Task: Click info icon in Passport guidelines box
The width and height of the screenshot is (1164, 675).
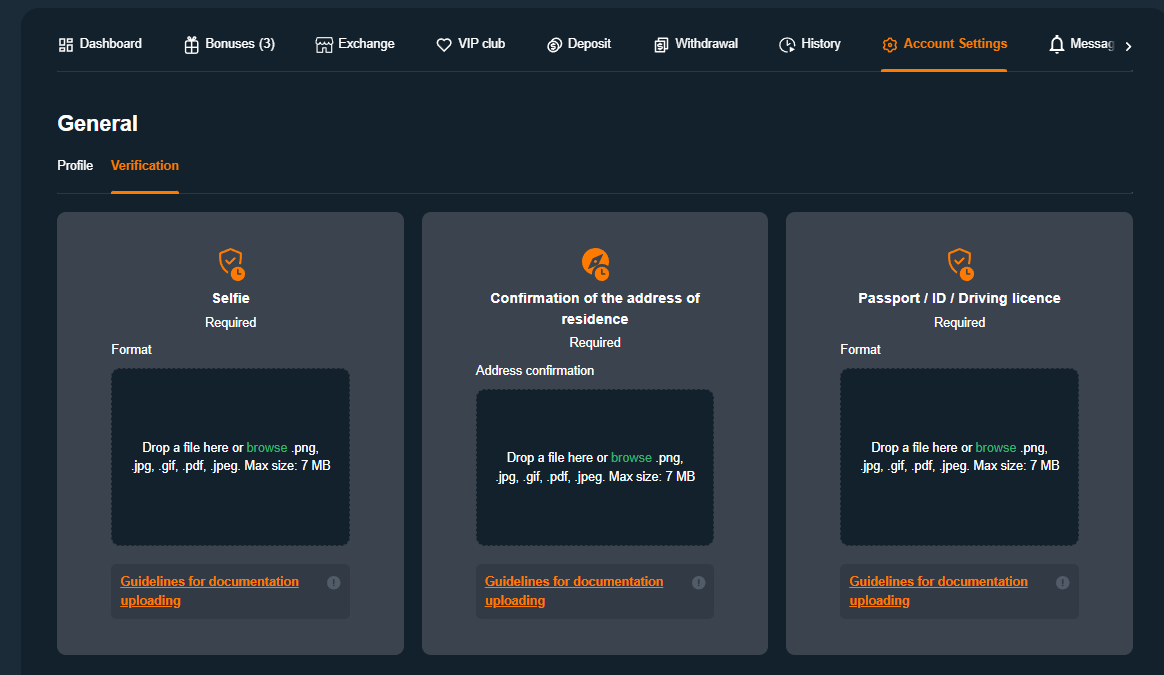Action: tap(1063, 583)
